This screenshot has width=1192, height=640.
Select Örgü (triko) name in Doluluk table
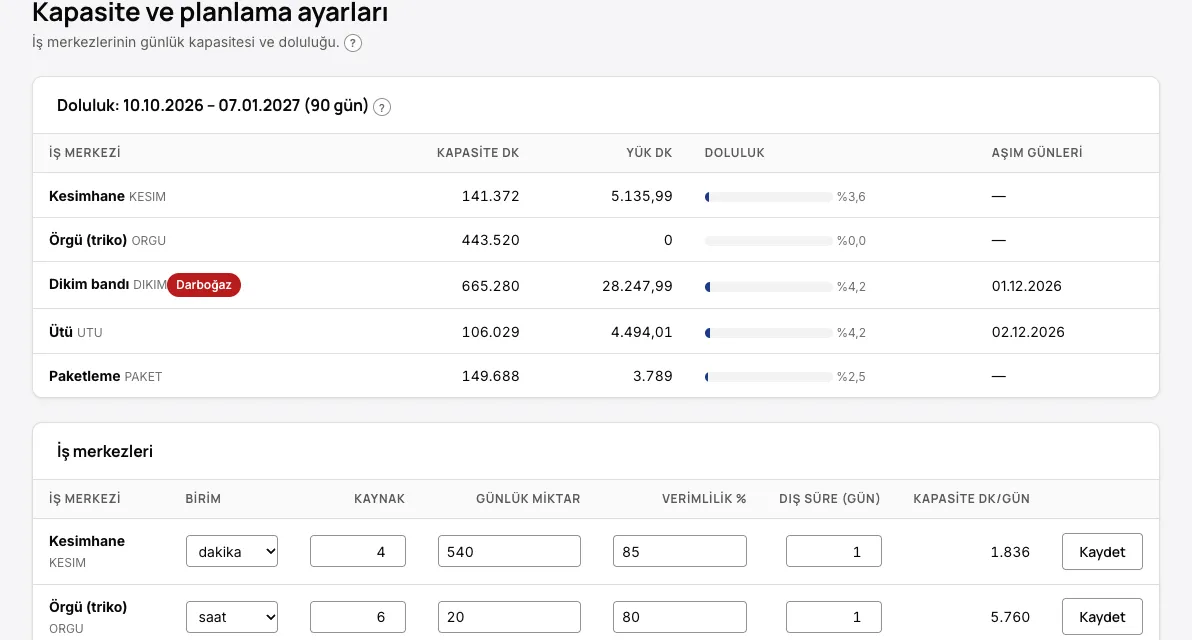click(x=88, y=240)
